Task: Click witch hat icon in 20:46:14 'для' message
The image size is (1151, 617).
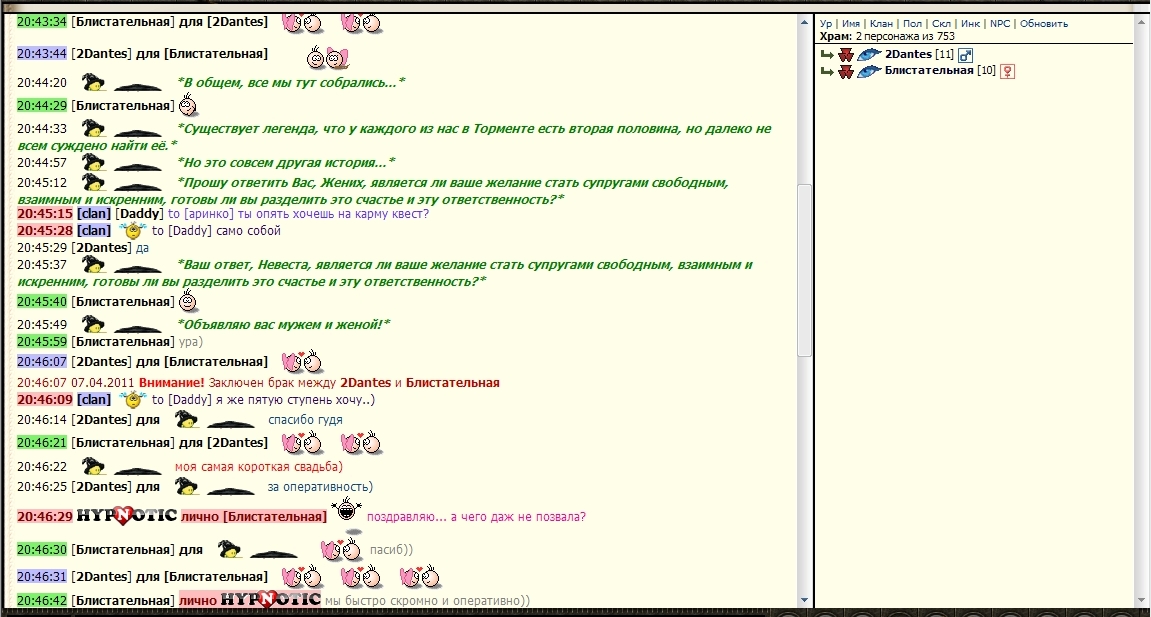Action: pos(186,420)
